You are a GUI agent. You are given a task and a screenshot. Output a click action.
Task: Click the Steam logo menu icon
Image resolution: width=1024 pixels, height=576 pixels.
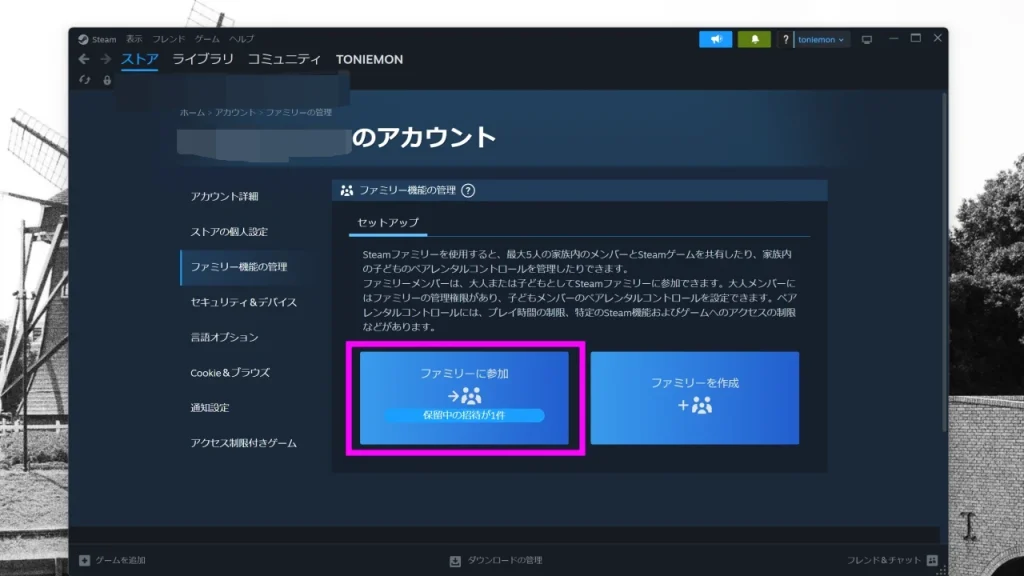click(x=83, y=39)
